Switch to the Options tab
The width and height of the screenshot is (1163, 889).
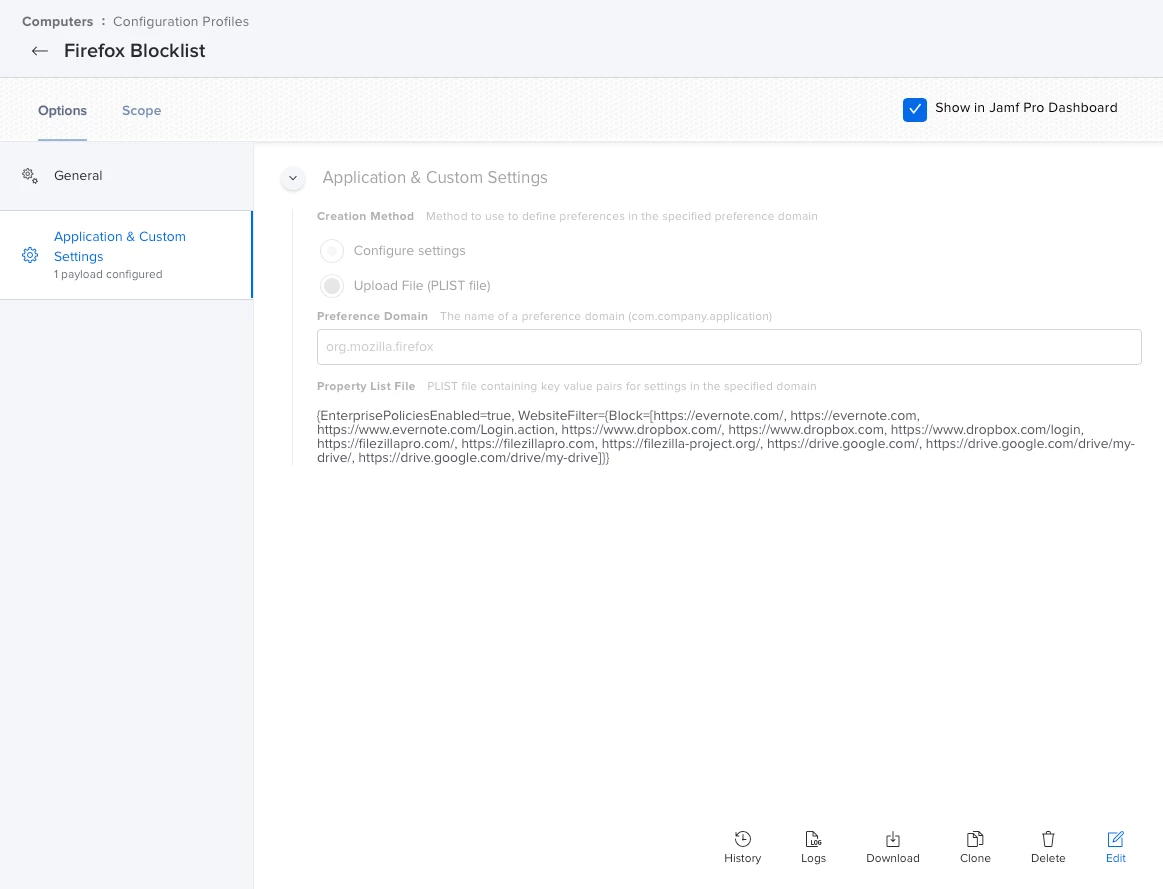pos(62,110)
